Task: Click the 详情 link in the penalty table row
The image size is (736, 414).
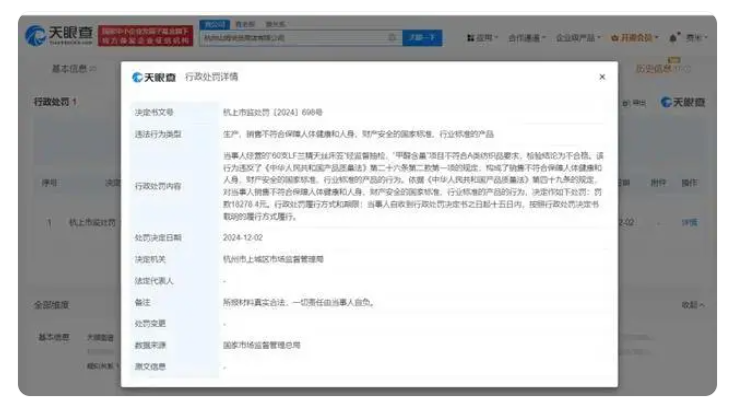Action: pyautogui.click(x=689, y=223)
